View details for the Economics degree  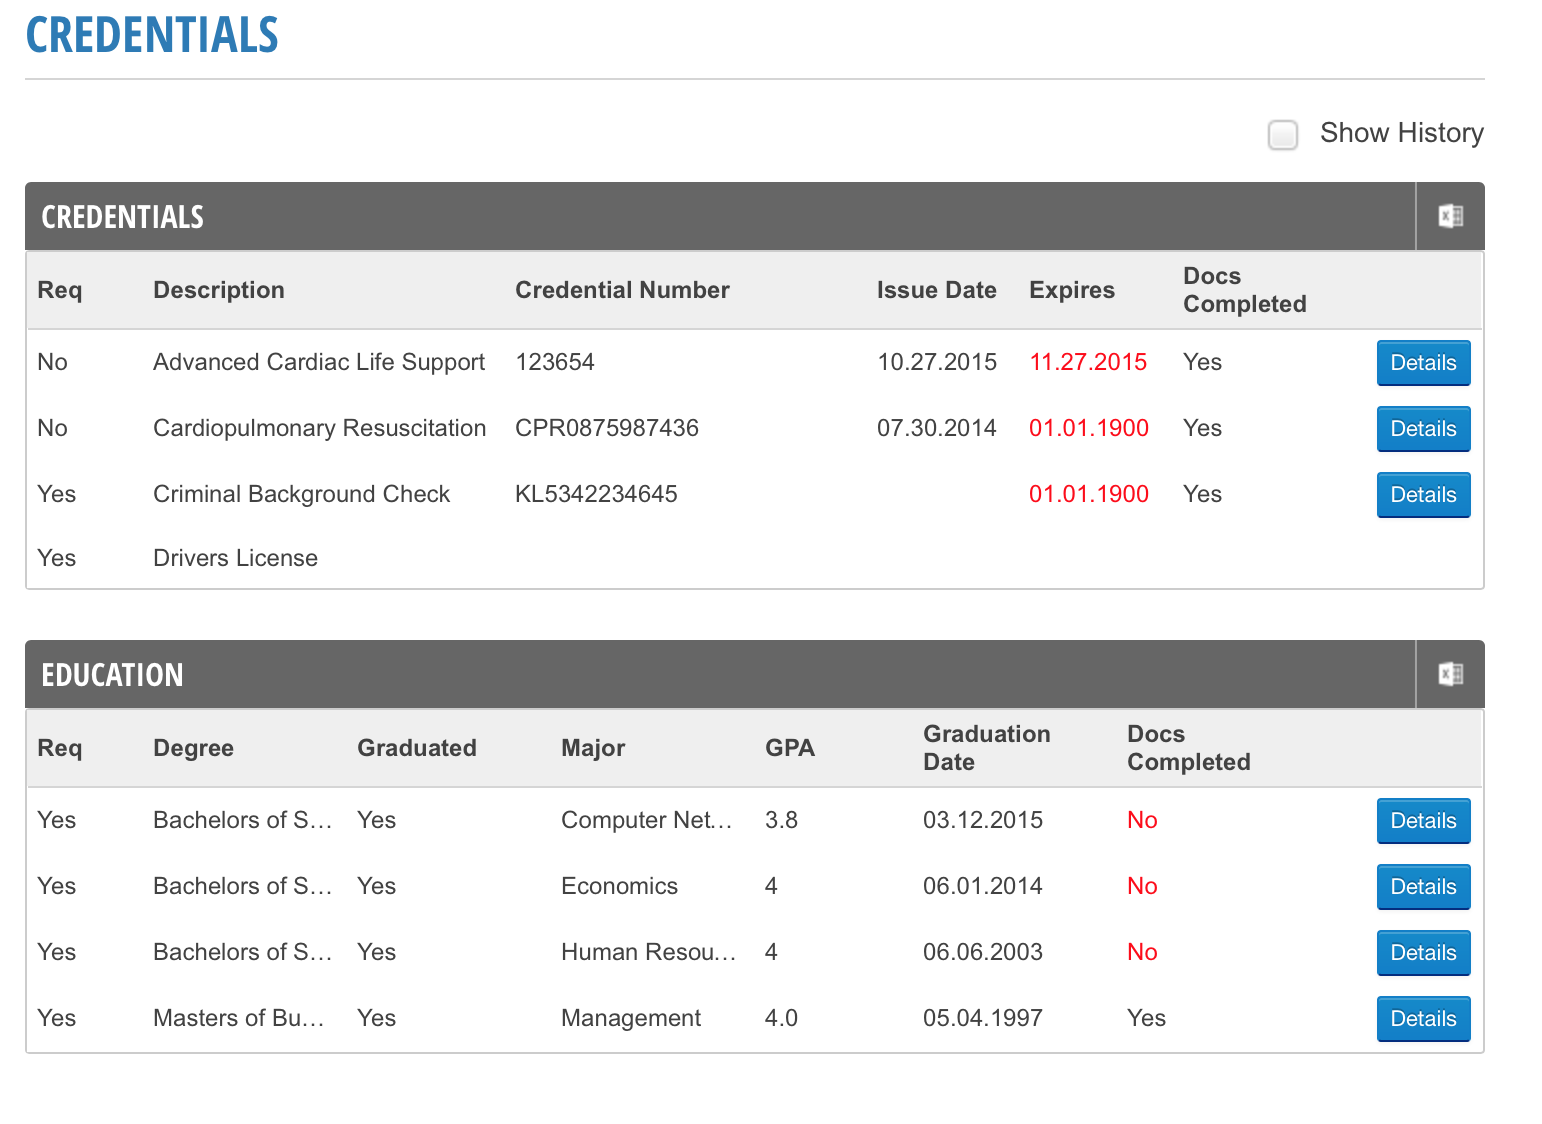pyautogui.click(x=1423, y=887)
